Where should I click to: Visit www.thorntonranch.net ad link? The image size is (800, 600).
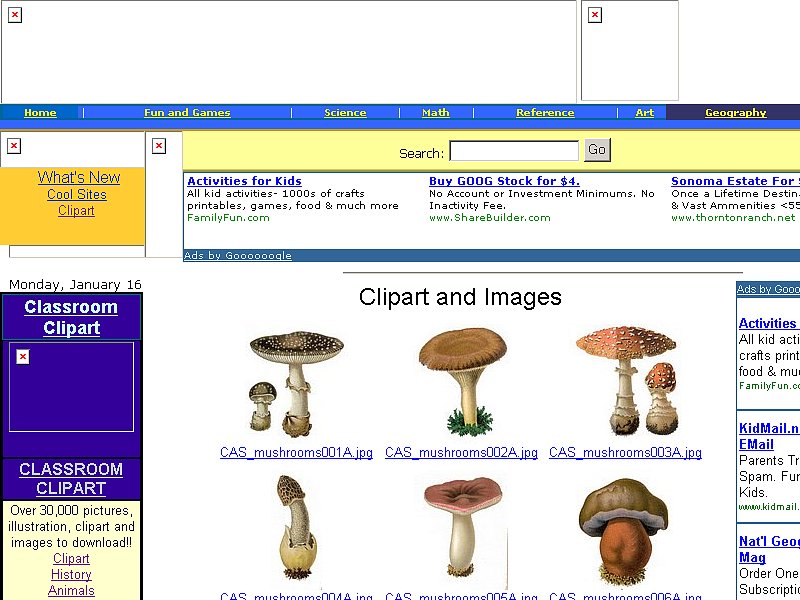pyautogui.click(x=733, y=218)
